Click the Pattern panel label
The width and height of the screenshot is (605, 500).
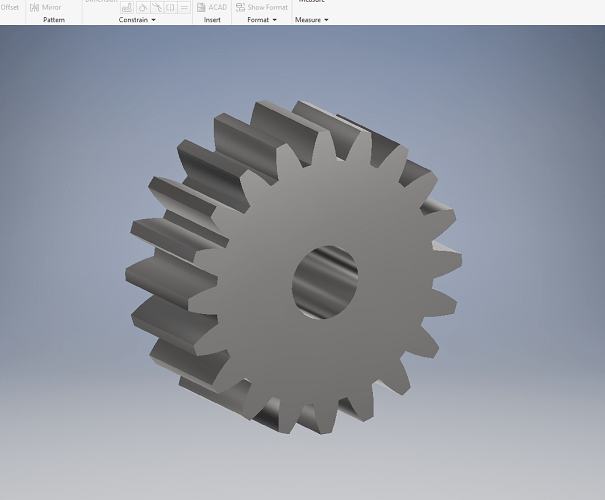point(54,20)
